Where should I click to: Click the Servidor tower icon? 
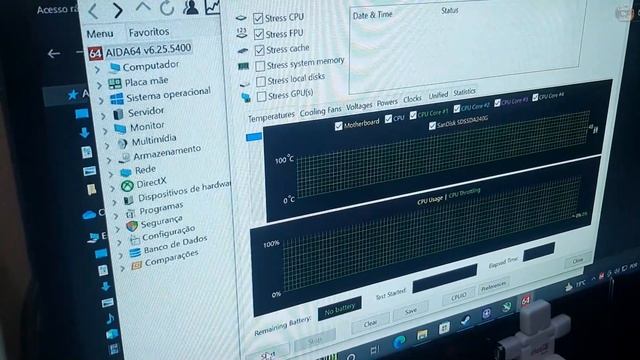(119, 114)
